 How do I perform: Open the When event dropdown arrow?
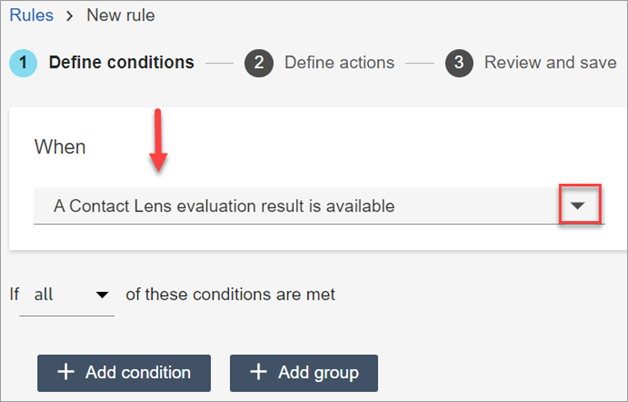(577, 206)
